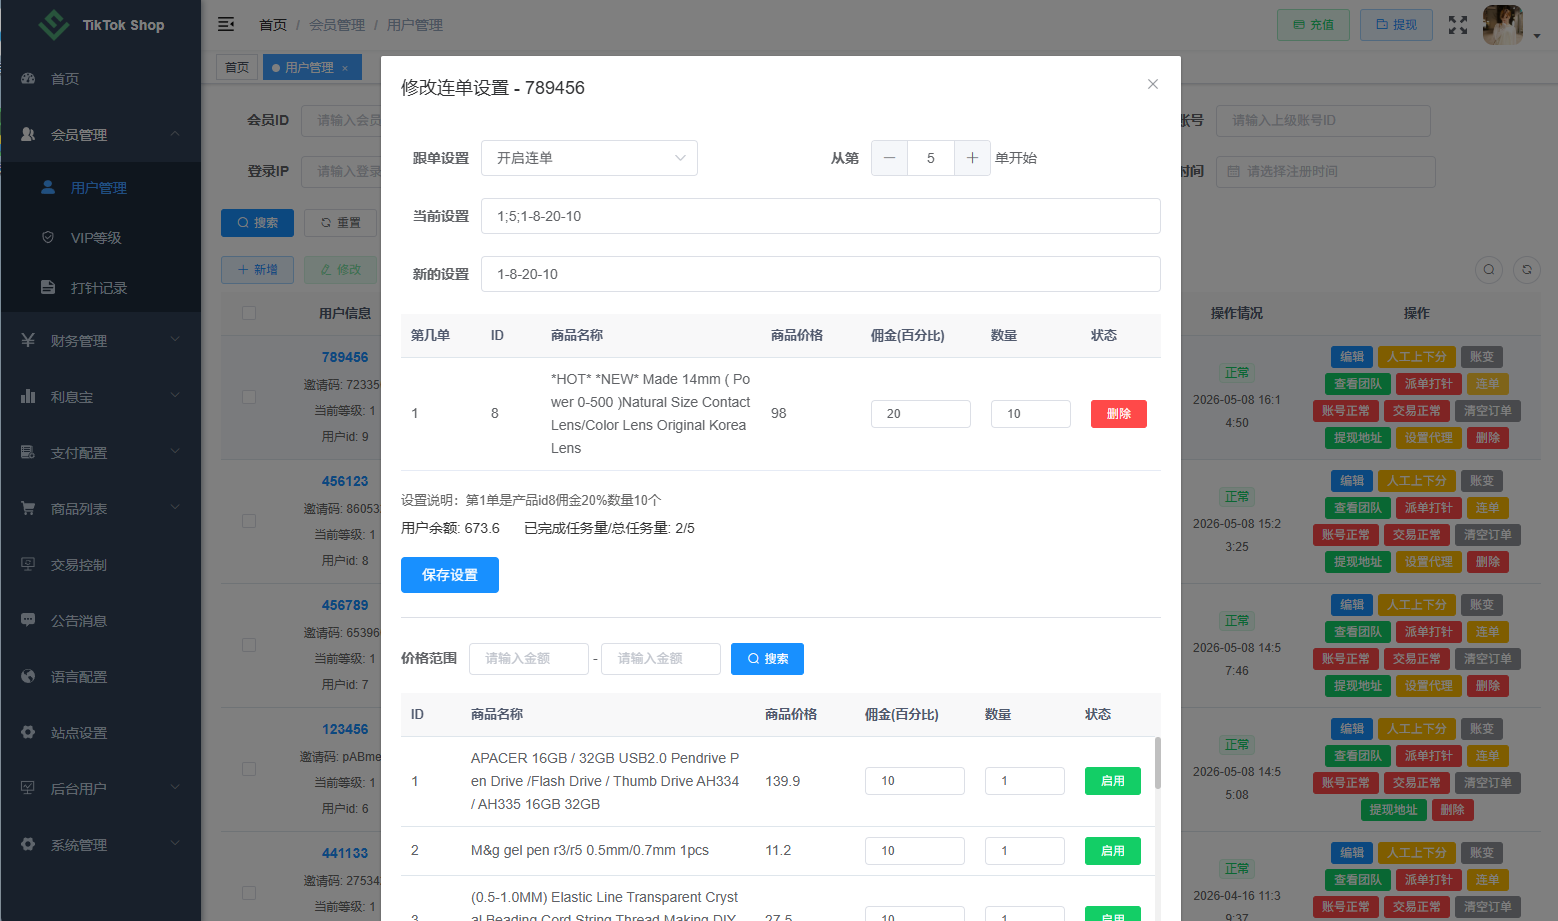Open the 跟单设置 dropdown

(589, 158)
